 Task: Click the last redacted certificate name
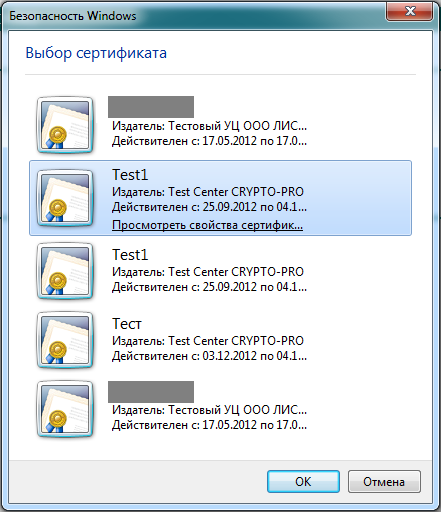151,392
